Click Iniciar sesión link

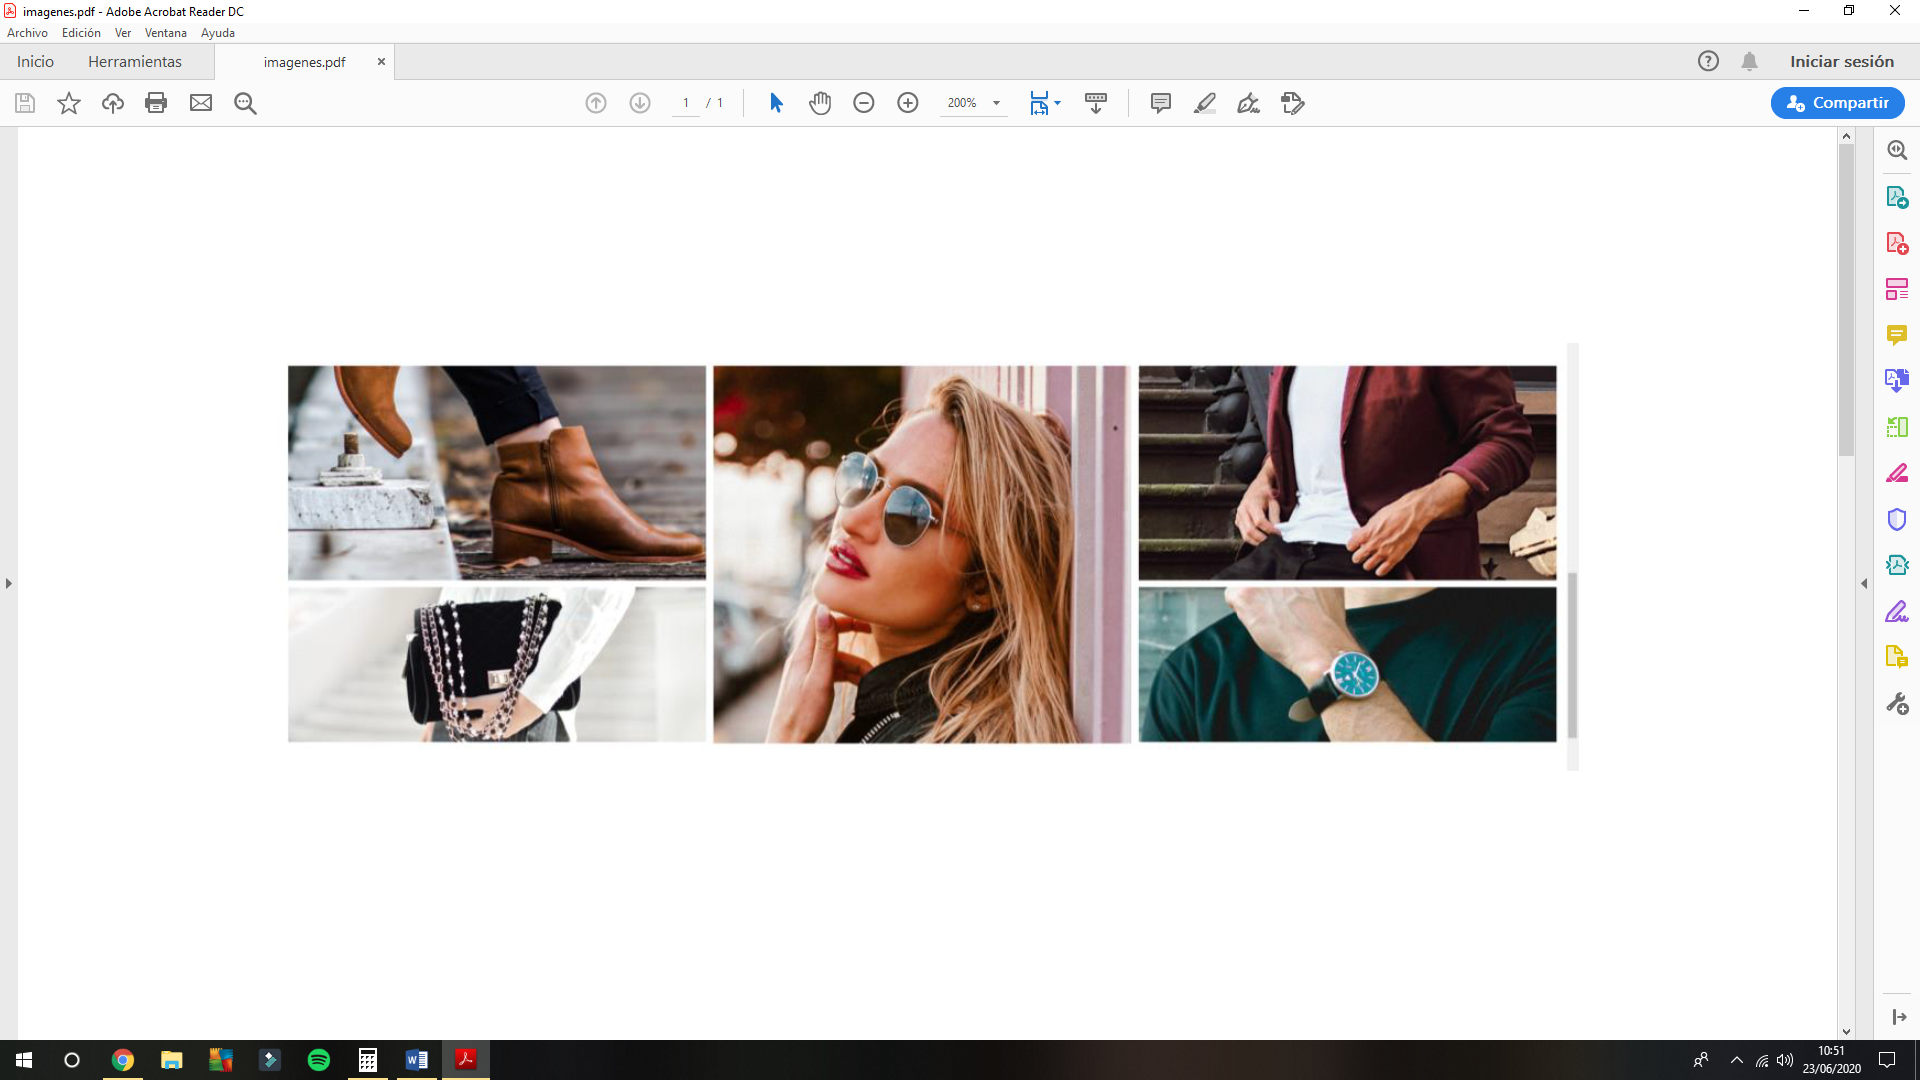1842,62
